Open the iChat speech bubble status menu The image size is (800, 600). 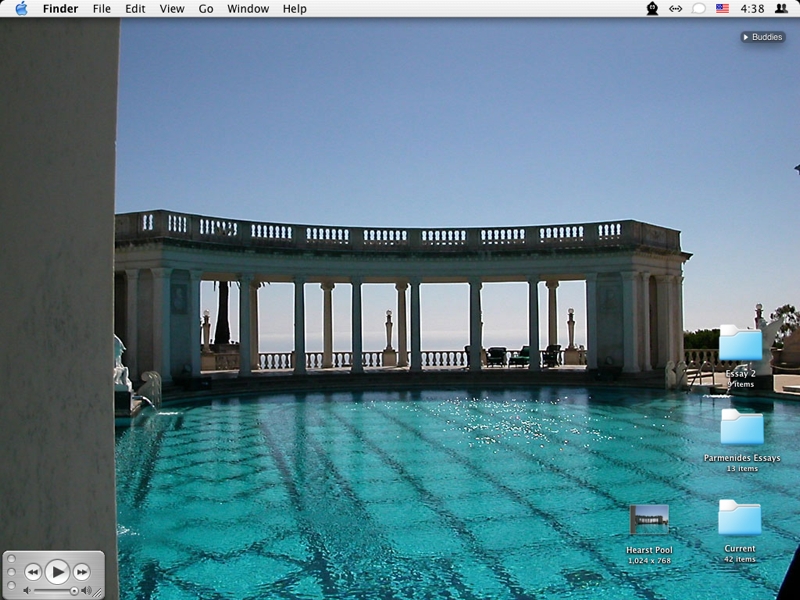point(699,9)
